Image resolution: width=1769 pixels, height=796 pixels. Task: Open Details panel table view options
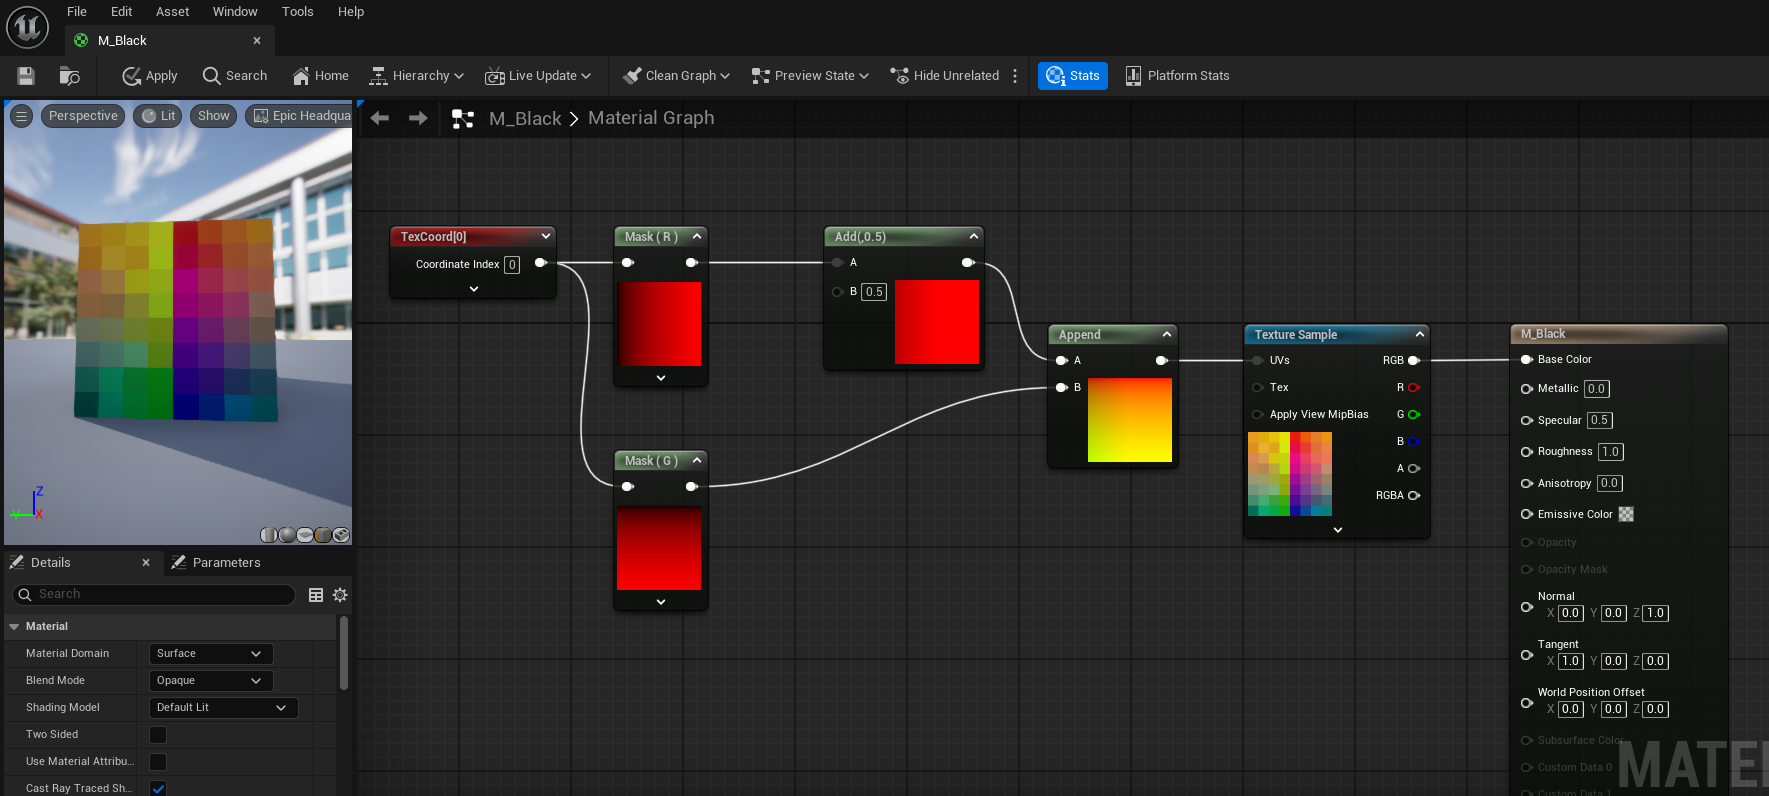[316, 595]
